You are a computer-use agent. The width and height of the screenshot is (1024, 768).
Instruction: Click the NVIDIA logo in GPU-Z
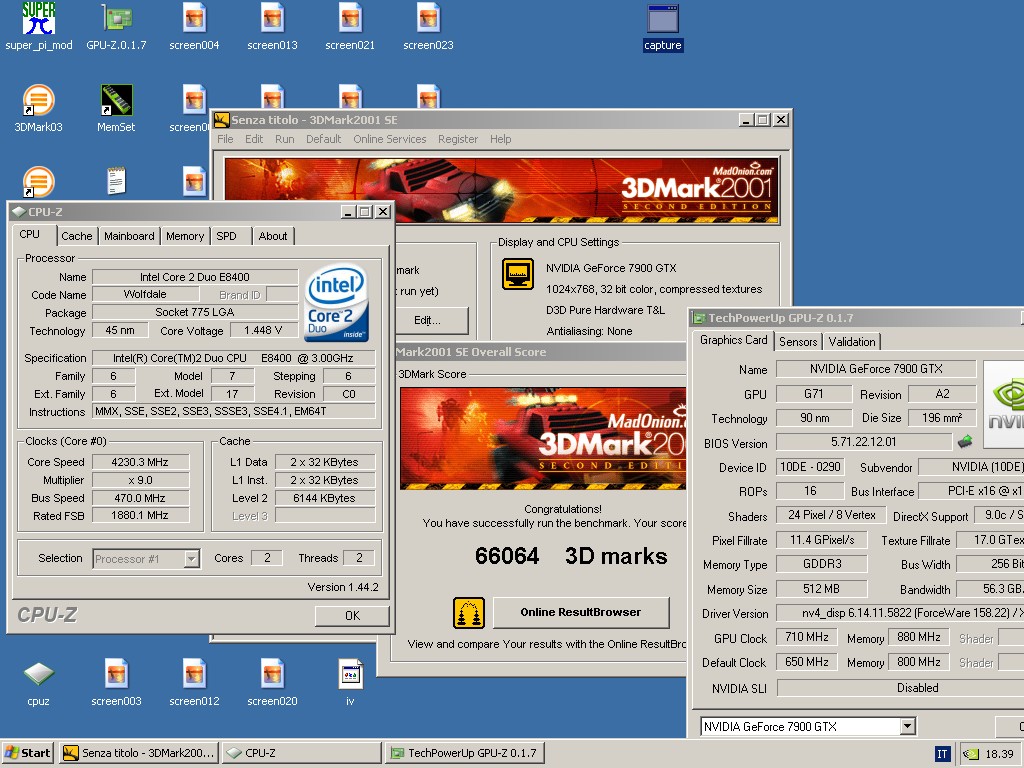tap(1004, 404)
